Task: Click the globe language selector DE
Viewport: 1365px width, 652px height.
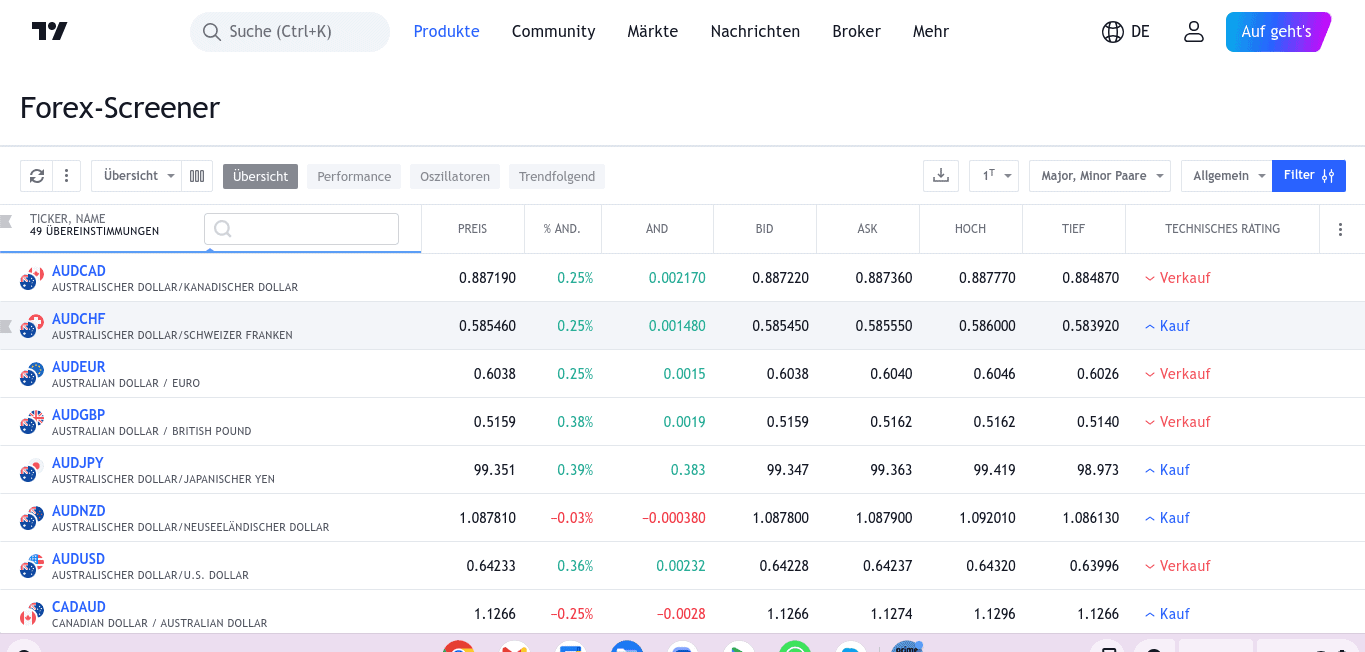Action: click(x=1125, y=32)
